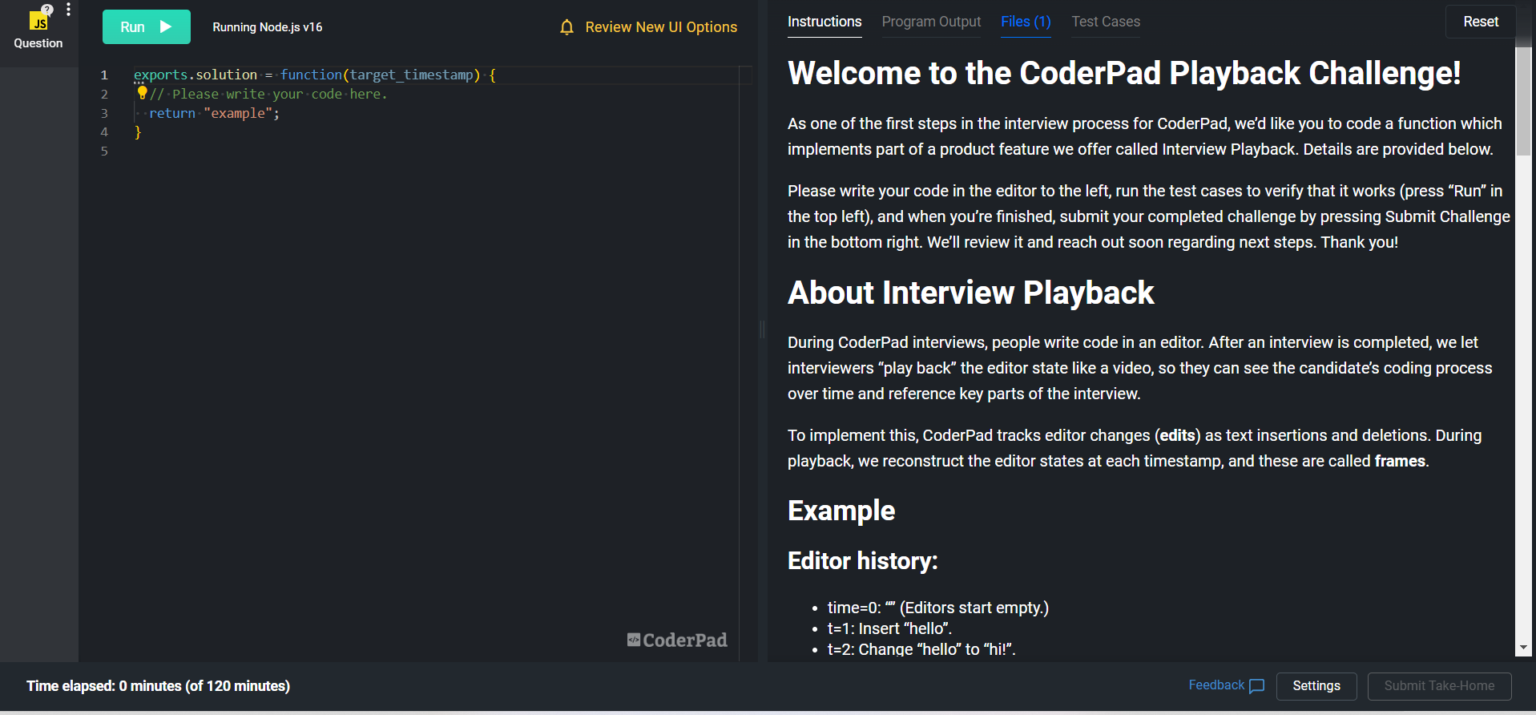This screenshot has width=1536, height=715.
Task: Open the Test Cases tab
Action: tap(1105, 21)
